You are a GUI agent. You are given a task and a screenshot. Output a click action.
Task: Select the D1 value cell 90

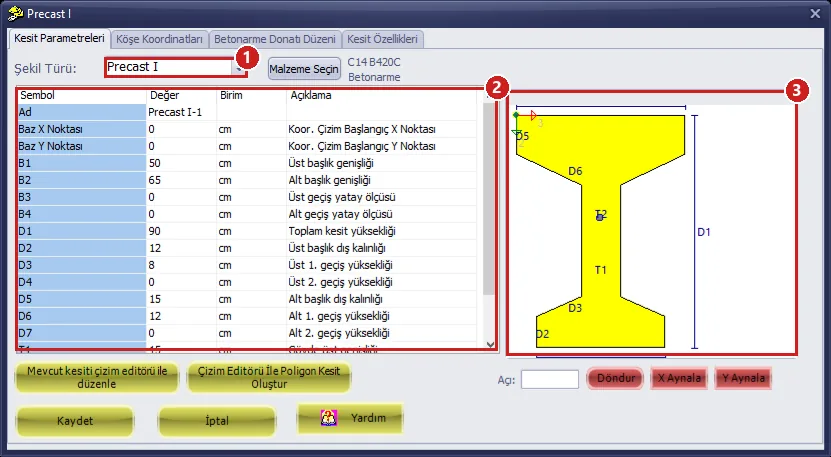(x=181, y=231)
